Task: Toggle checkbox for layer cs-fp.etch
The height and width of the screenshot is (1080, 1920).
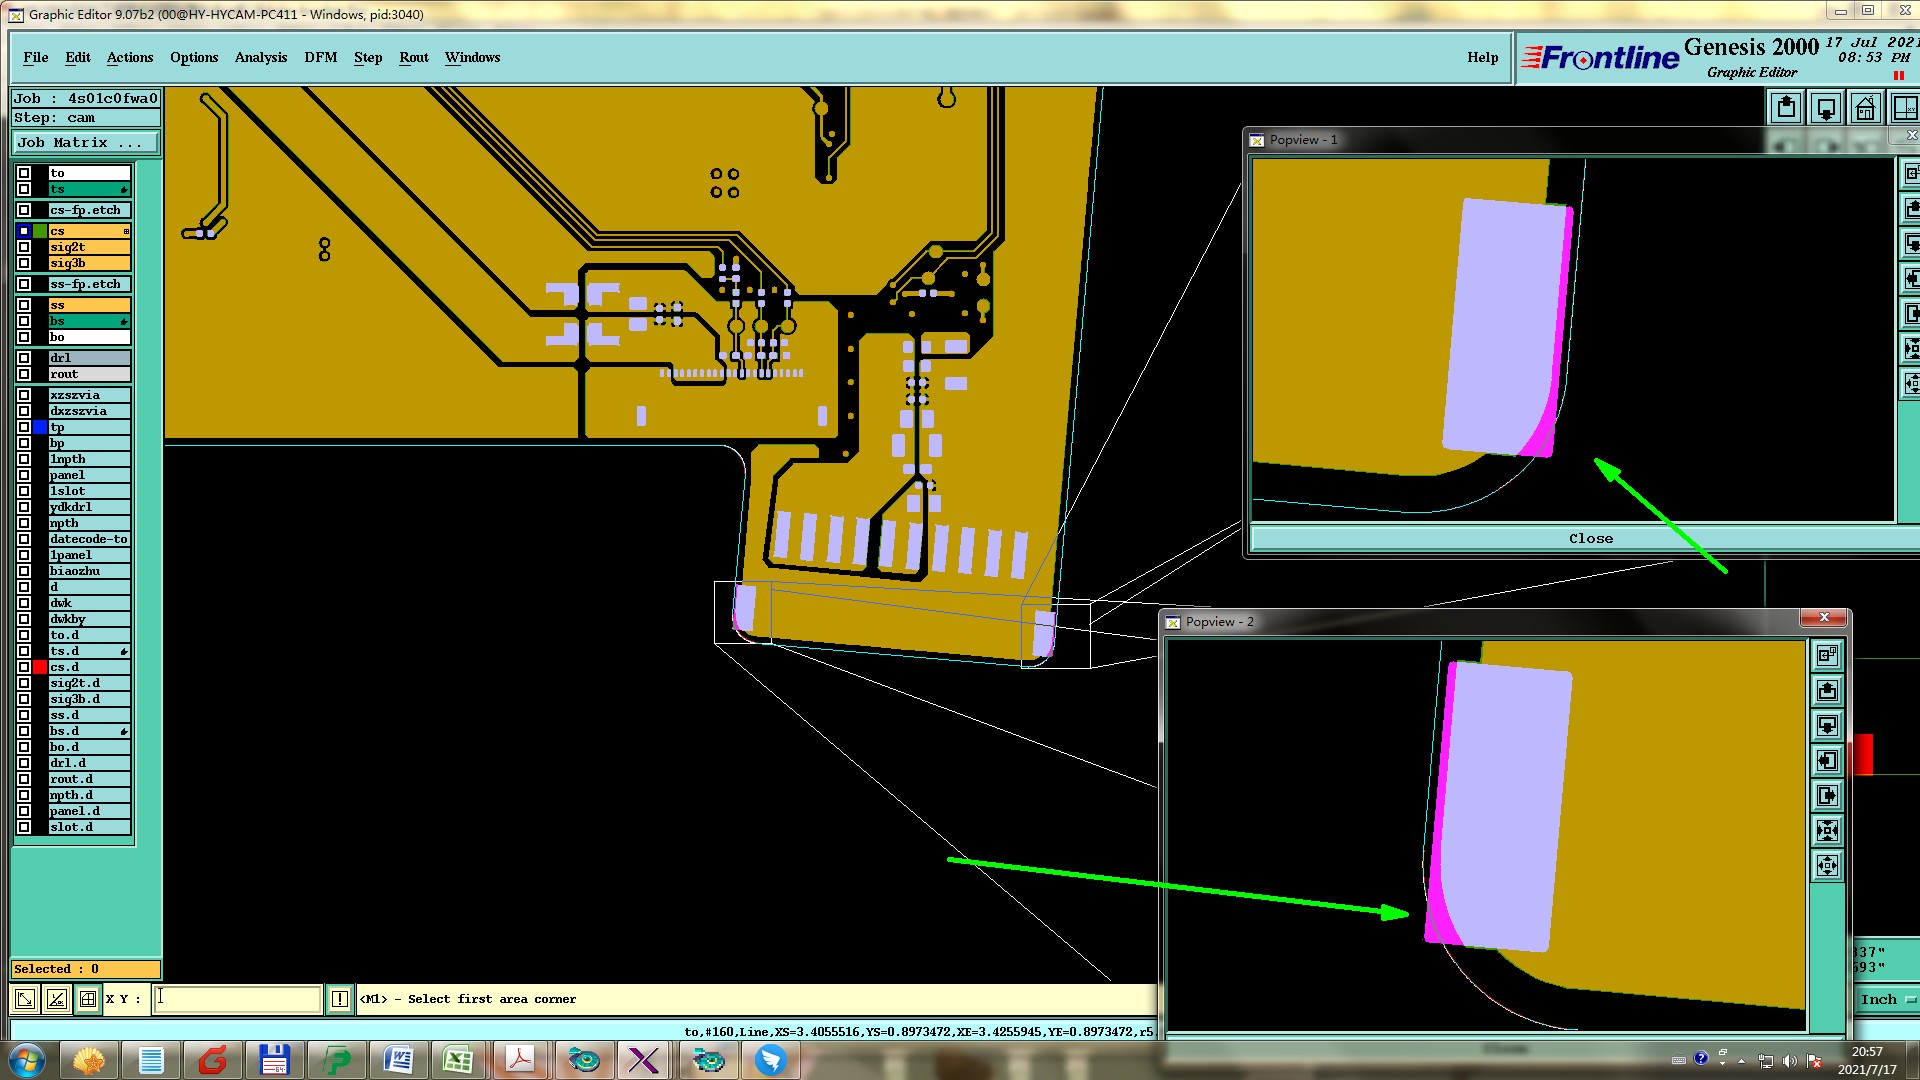Action: point(24,210)
